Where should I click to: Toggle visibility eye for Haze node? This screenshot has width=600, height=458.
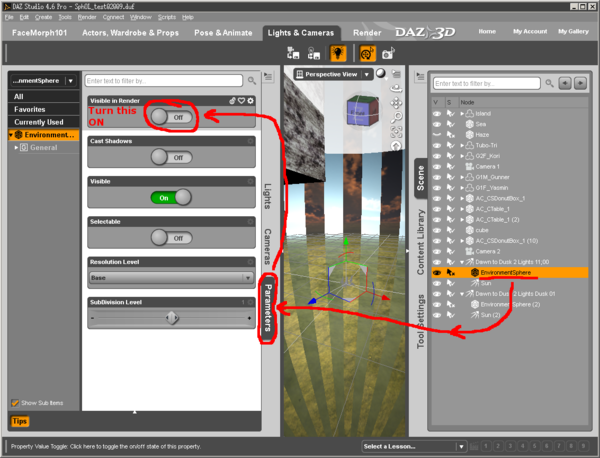437,135
